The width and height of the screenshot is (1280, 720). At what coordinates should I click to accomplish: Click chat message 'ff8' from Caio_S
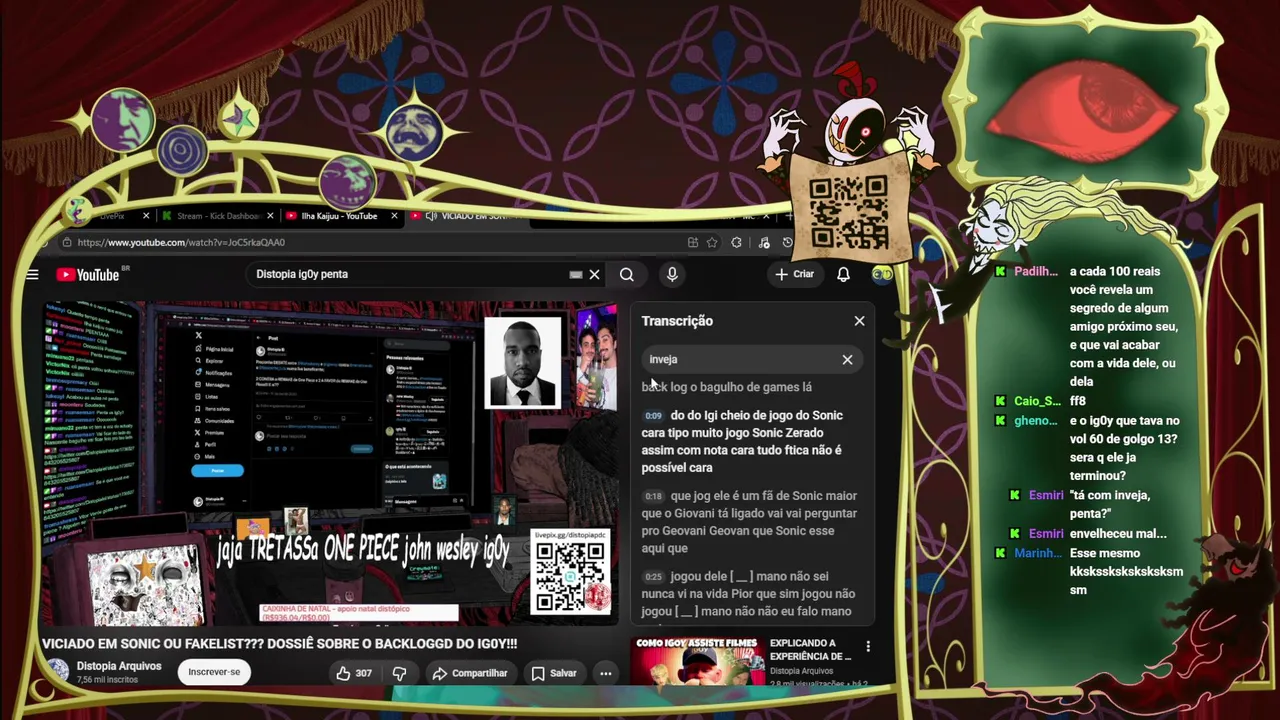click(1077, 402)
